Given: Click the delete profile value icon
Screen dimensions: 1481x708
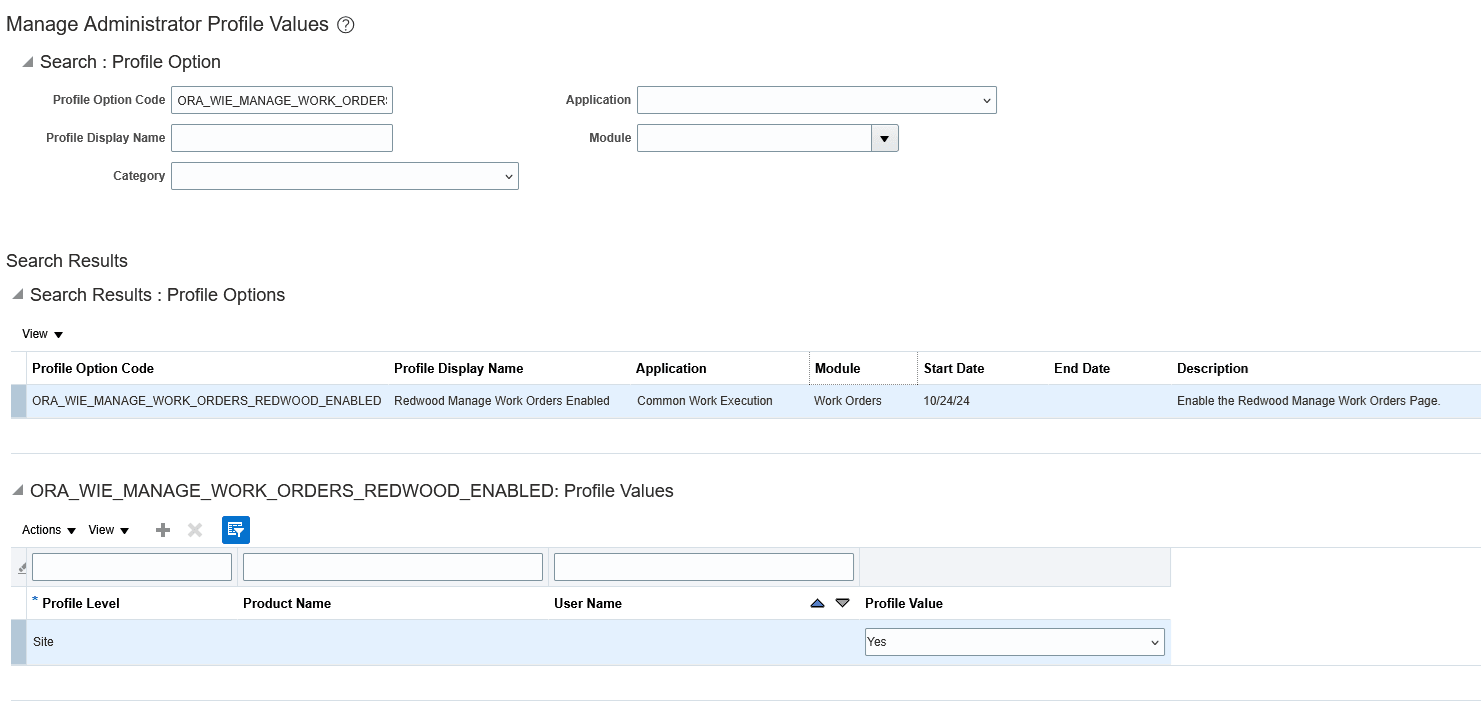Looking at the screenshot, I should click(194, 529).
